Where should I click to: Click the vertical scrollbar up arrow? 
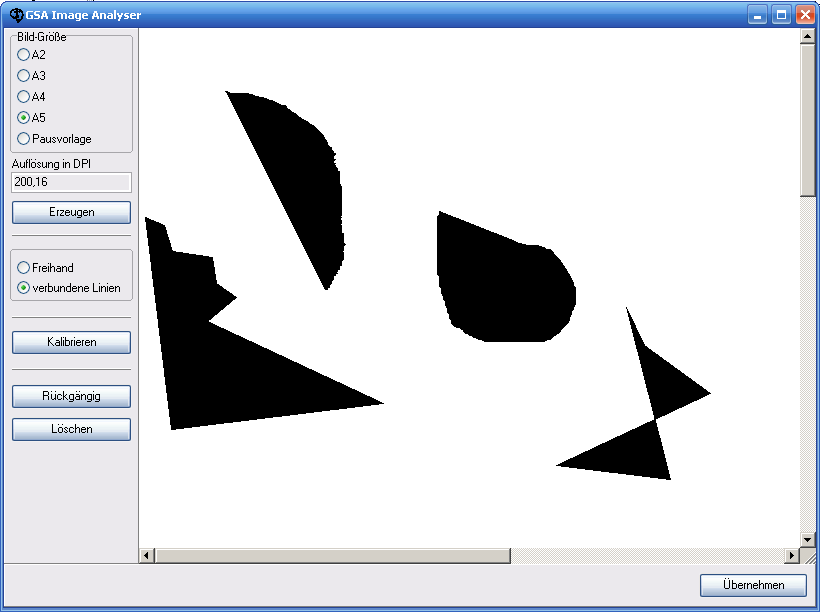808,37
